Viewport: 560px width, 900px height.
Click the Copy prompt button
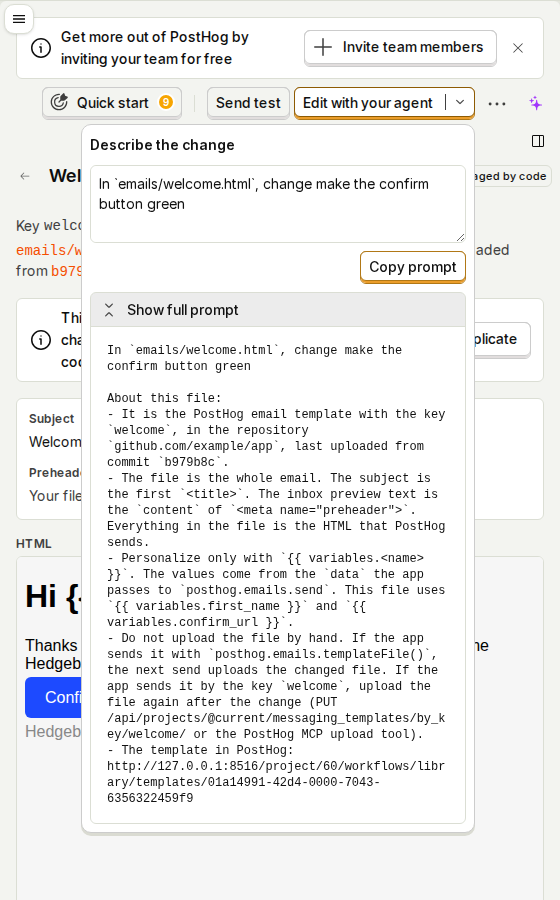(413, 267)
